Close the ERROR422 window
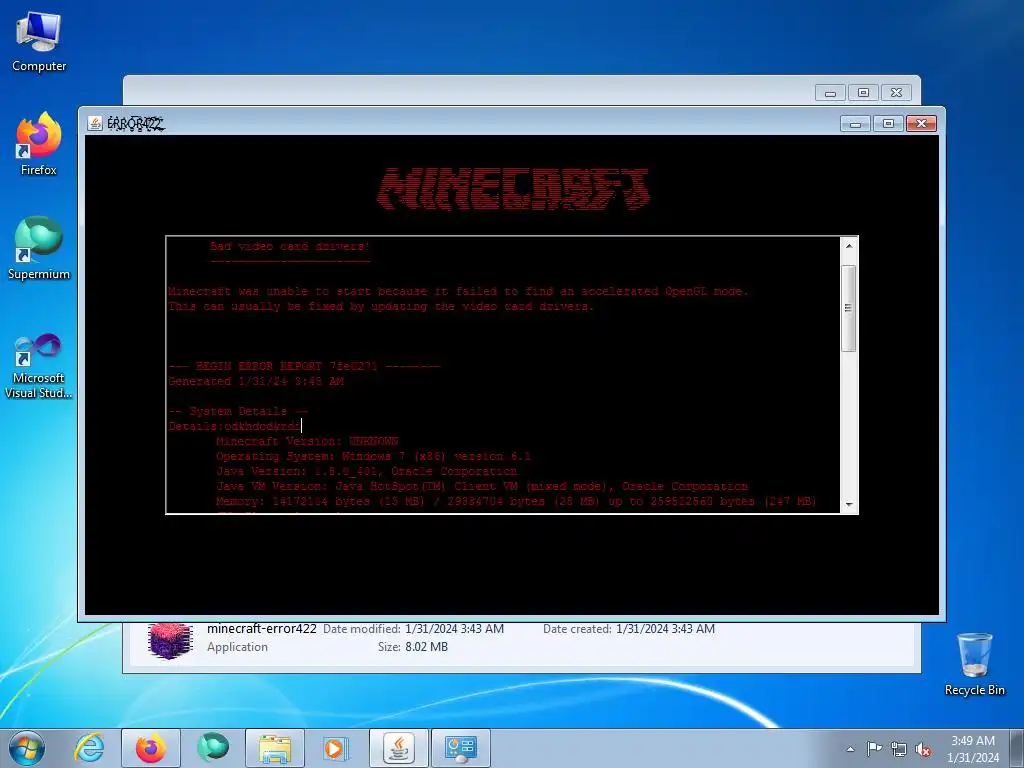The height and width of the screenshot is (768, 1024). (x=921, y=123)
